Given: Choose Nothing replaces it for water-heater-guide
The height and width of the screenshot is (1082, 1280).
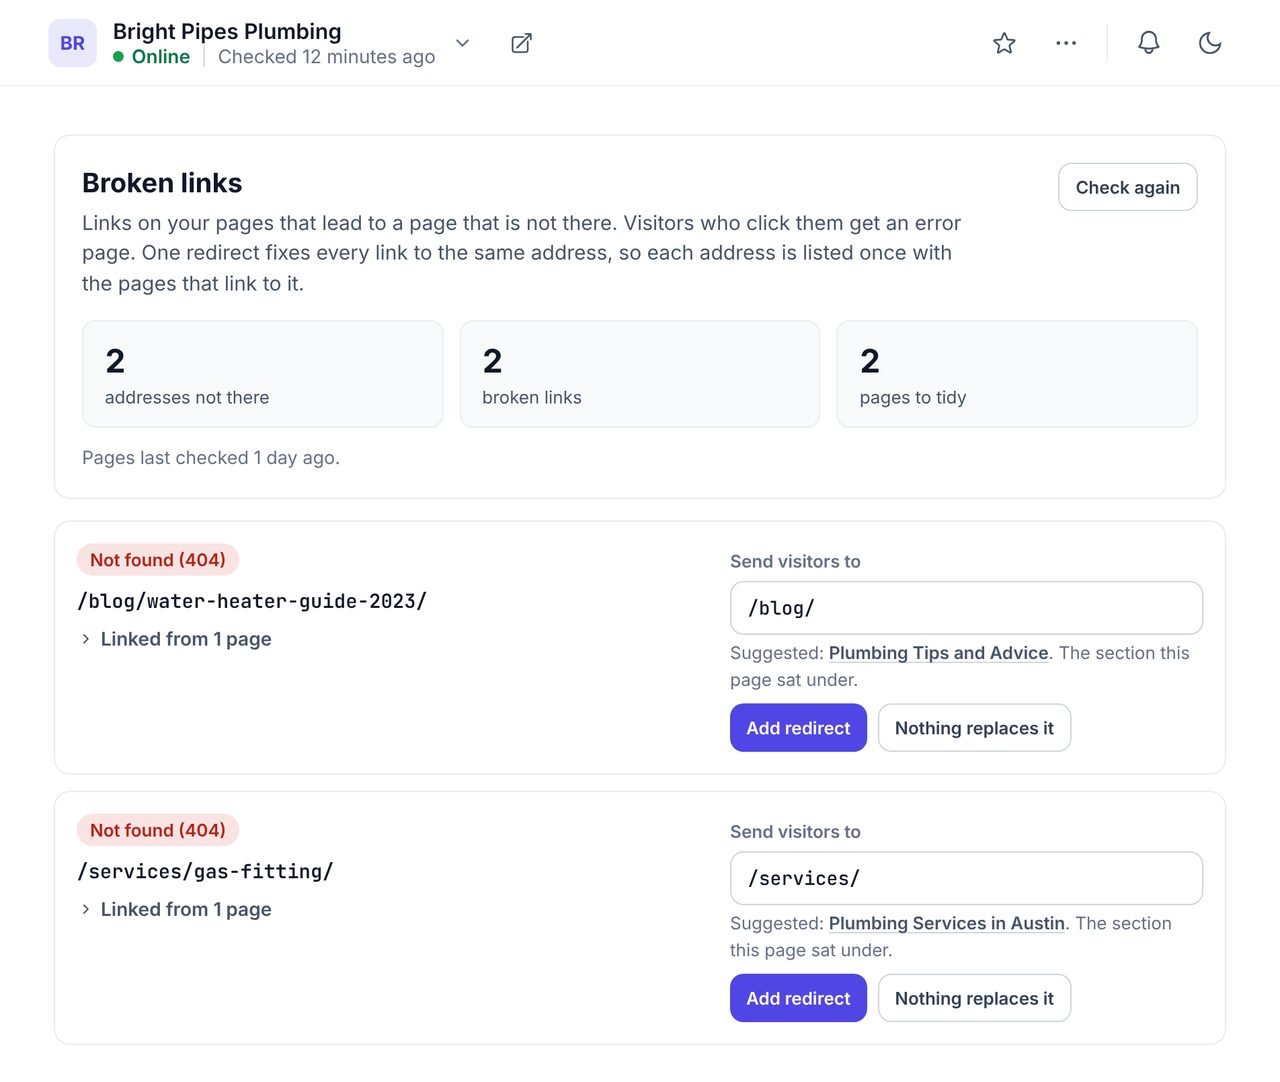Looking at the screenshot, I should tap(974, 728).
